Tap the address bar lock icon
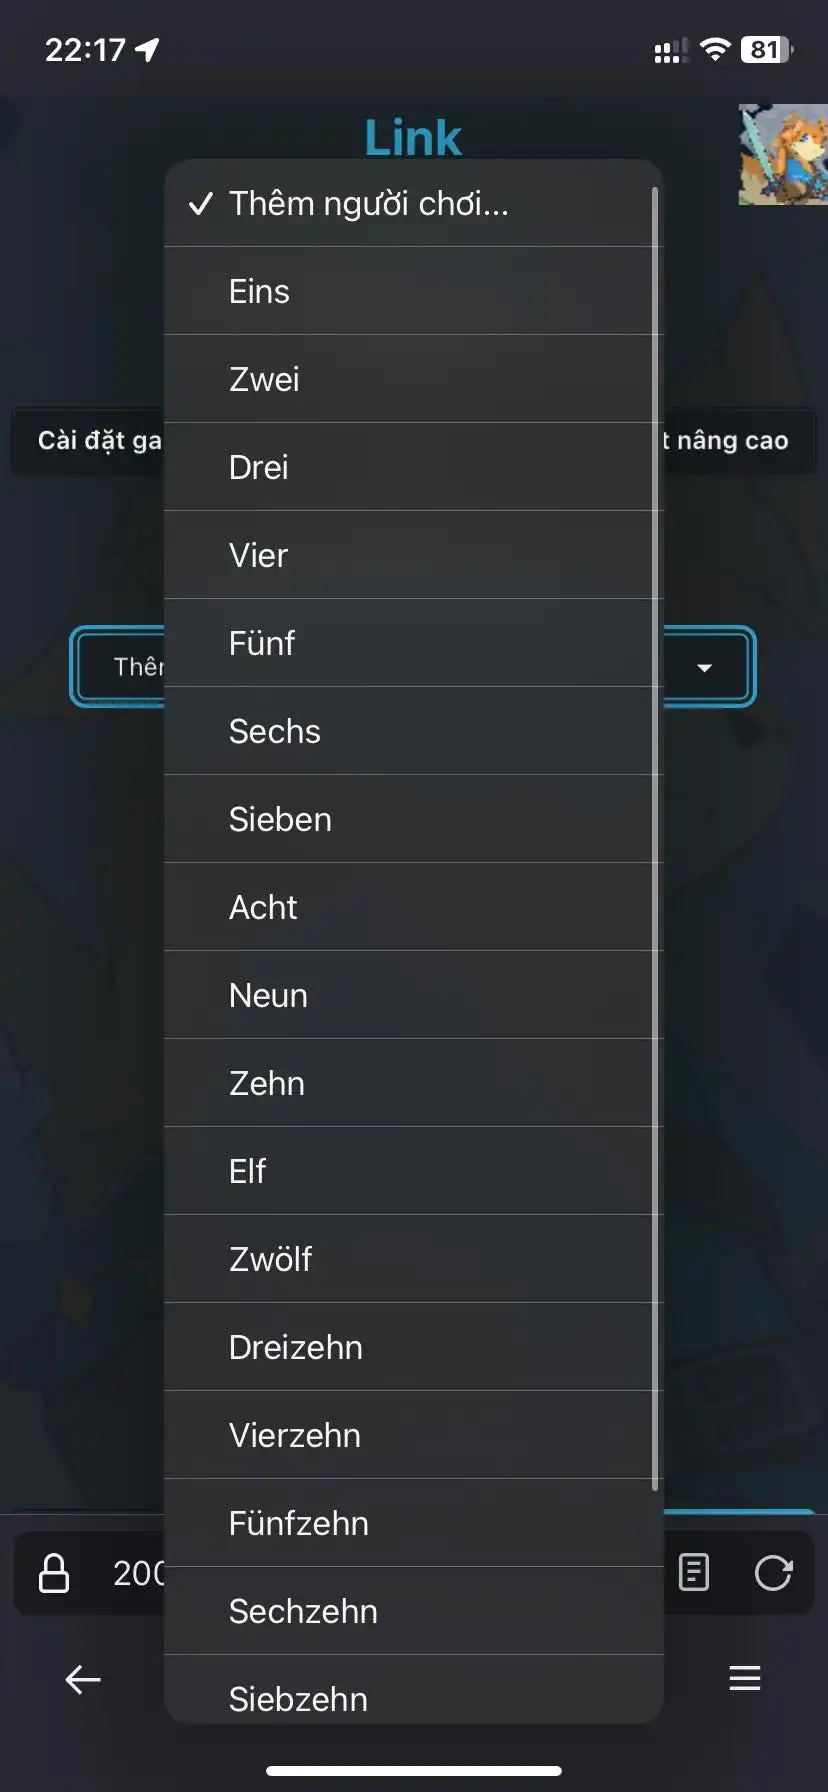The height and width of the screenshot is (1792, 828). pyautogui.click(x=54, y=1572)
